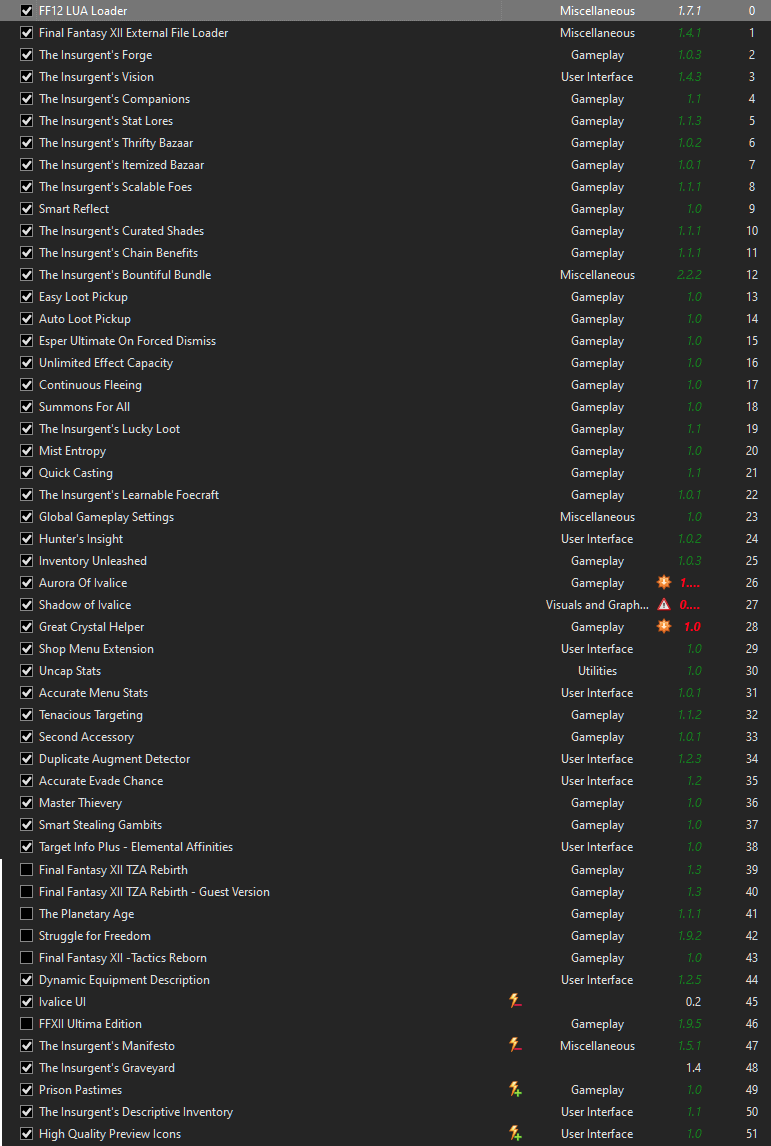771x1146 pixels.
Task: Click version 2.2.2 on Bountiful Bundle row
Action: [689, 275]
